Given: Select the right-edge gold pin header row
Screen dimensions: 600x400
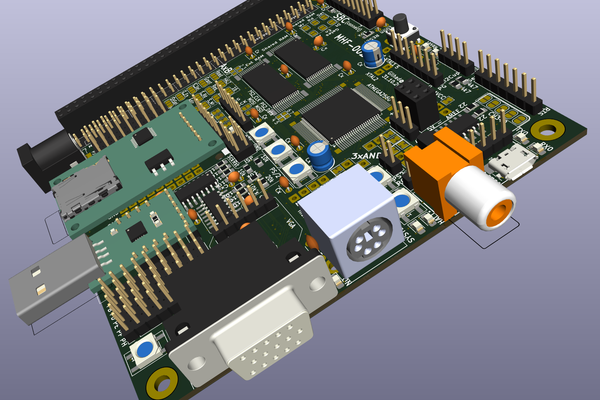Looking at the screenshot, I should pyautogui.click(x=510, y=80).
